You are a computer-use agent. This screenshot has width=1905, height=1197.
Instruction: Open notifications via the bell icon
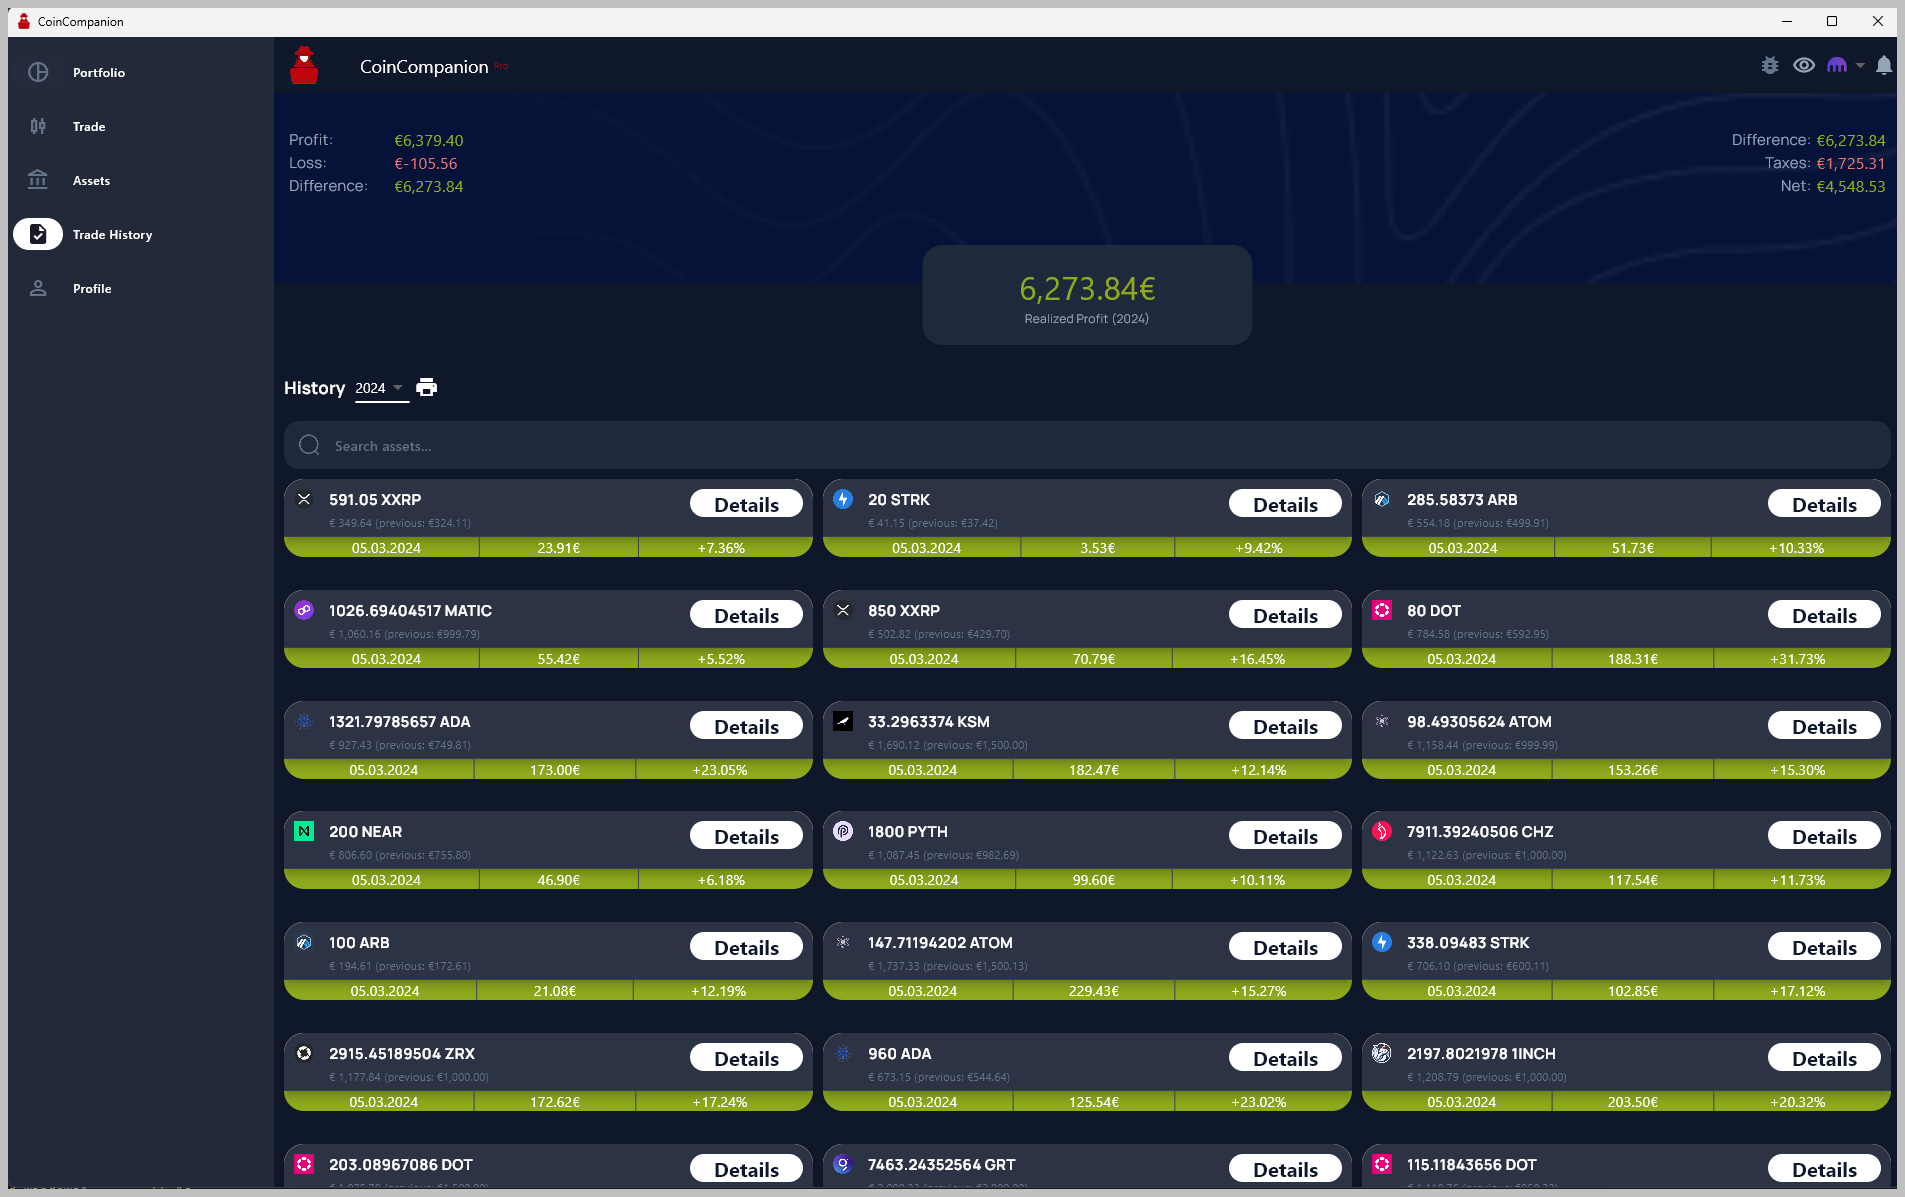point(1884,65)
